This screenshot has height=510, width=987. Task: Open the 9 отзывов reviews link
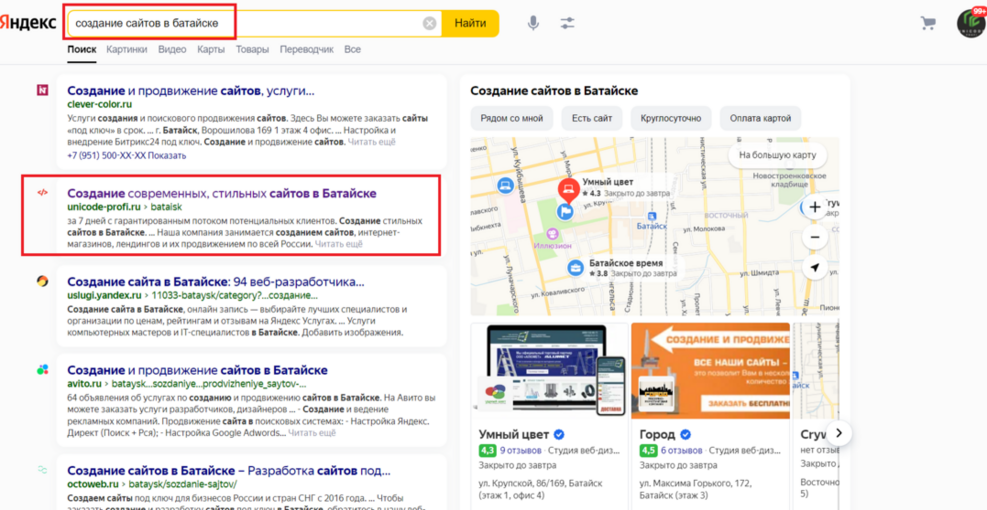[x=521, y=451]
